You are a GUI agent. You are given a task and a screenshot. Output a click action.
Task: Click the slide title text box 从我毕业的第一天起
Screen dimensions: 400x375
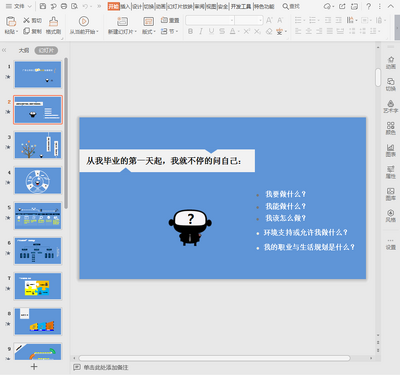click(x=167, y=161)
